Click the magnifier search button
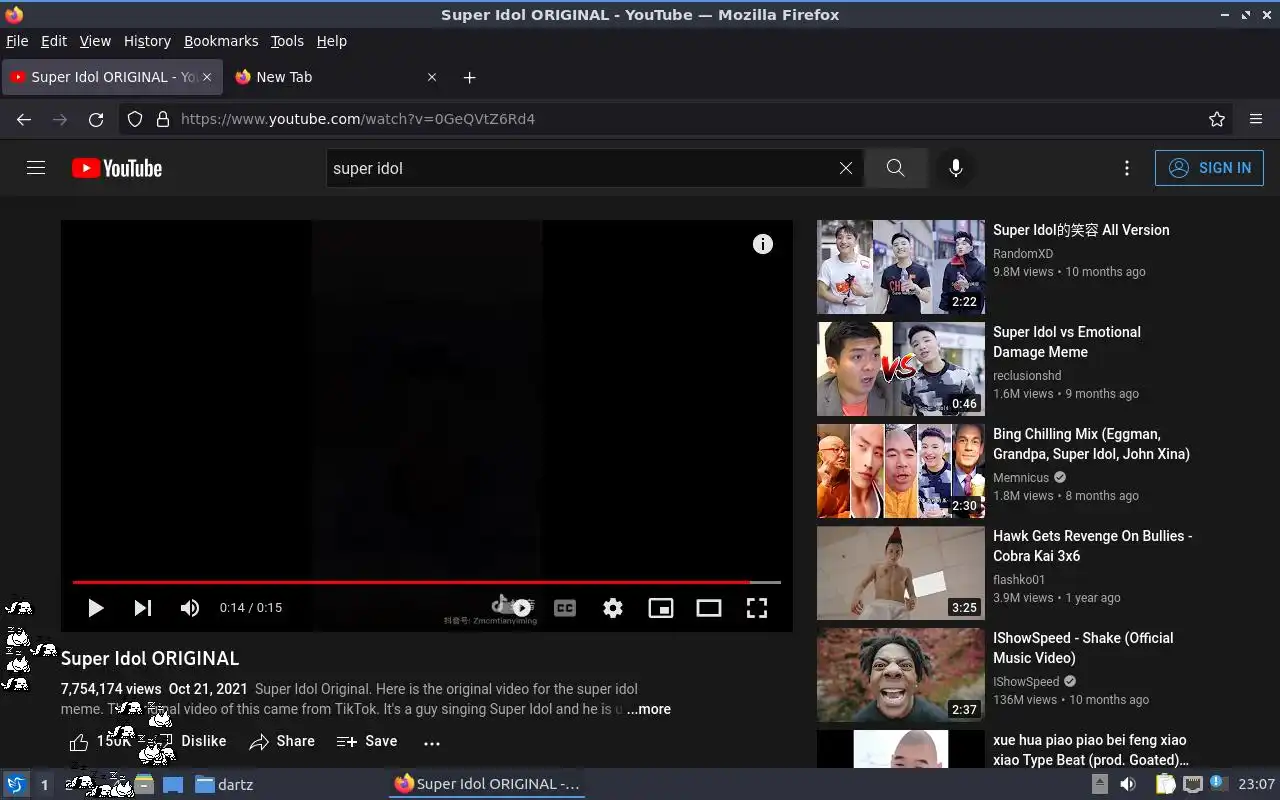This screenshot has width=1280, height=800. (895, 168)
